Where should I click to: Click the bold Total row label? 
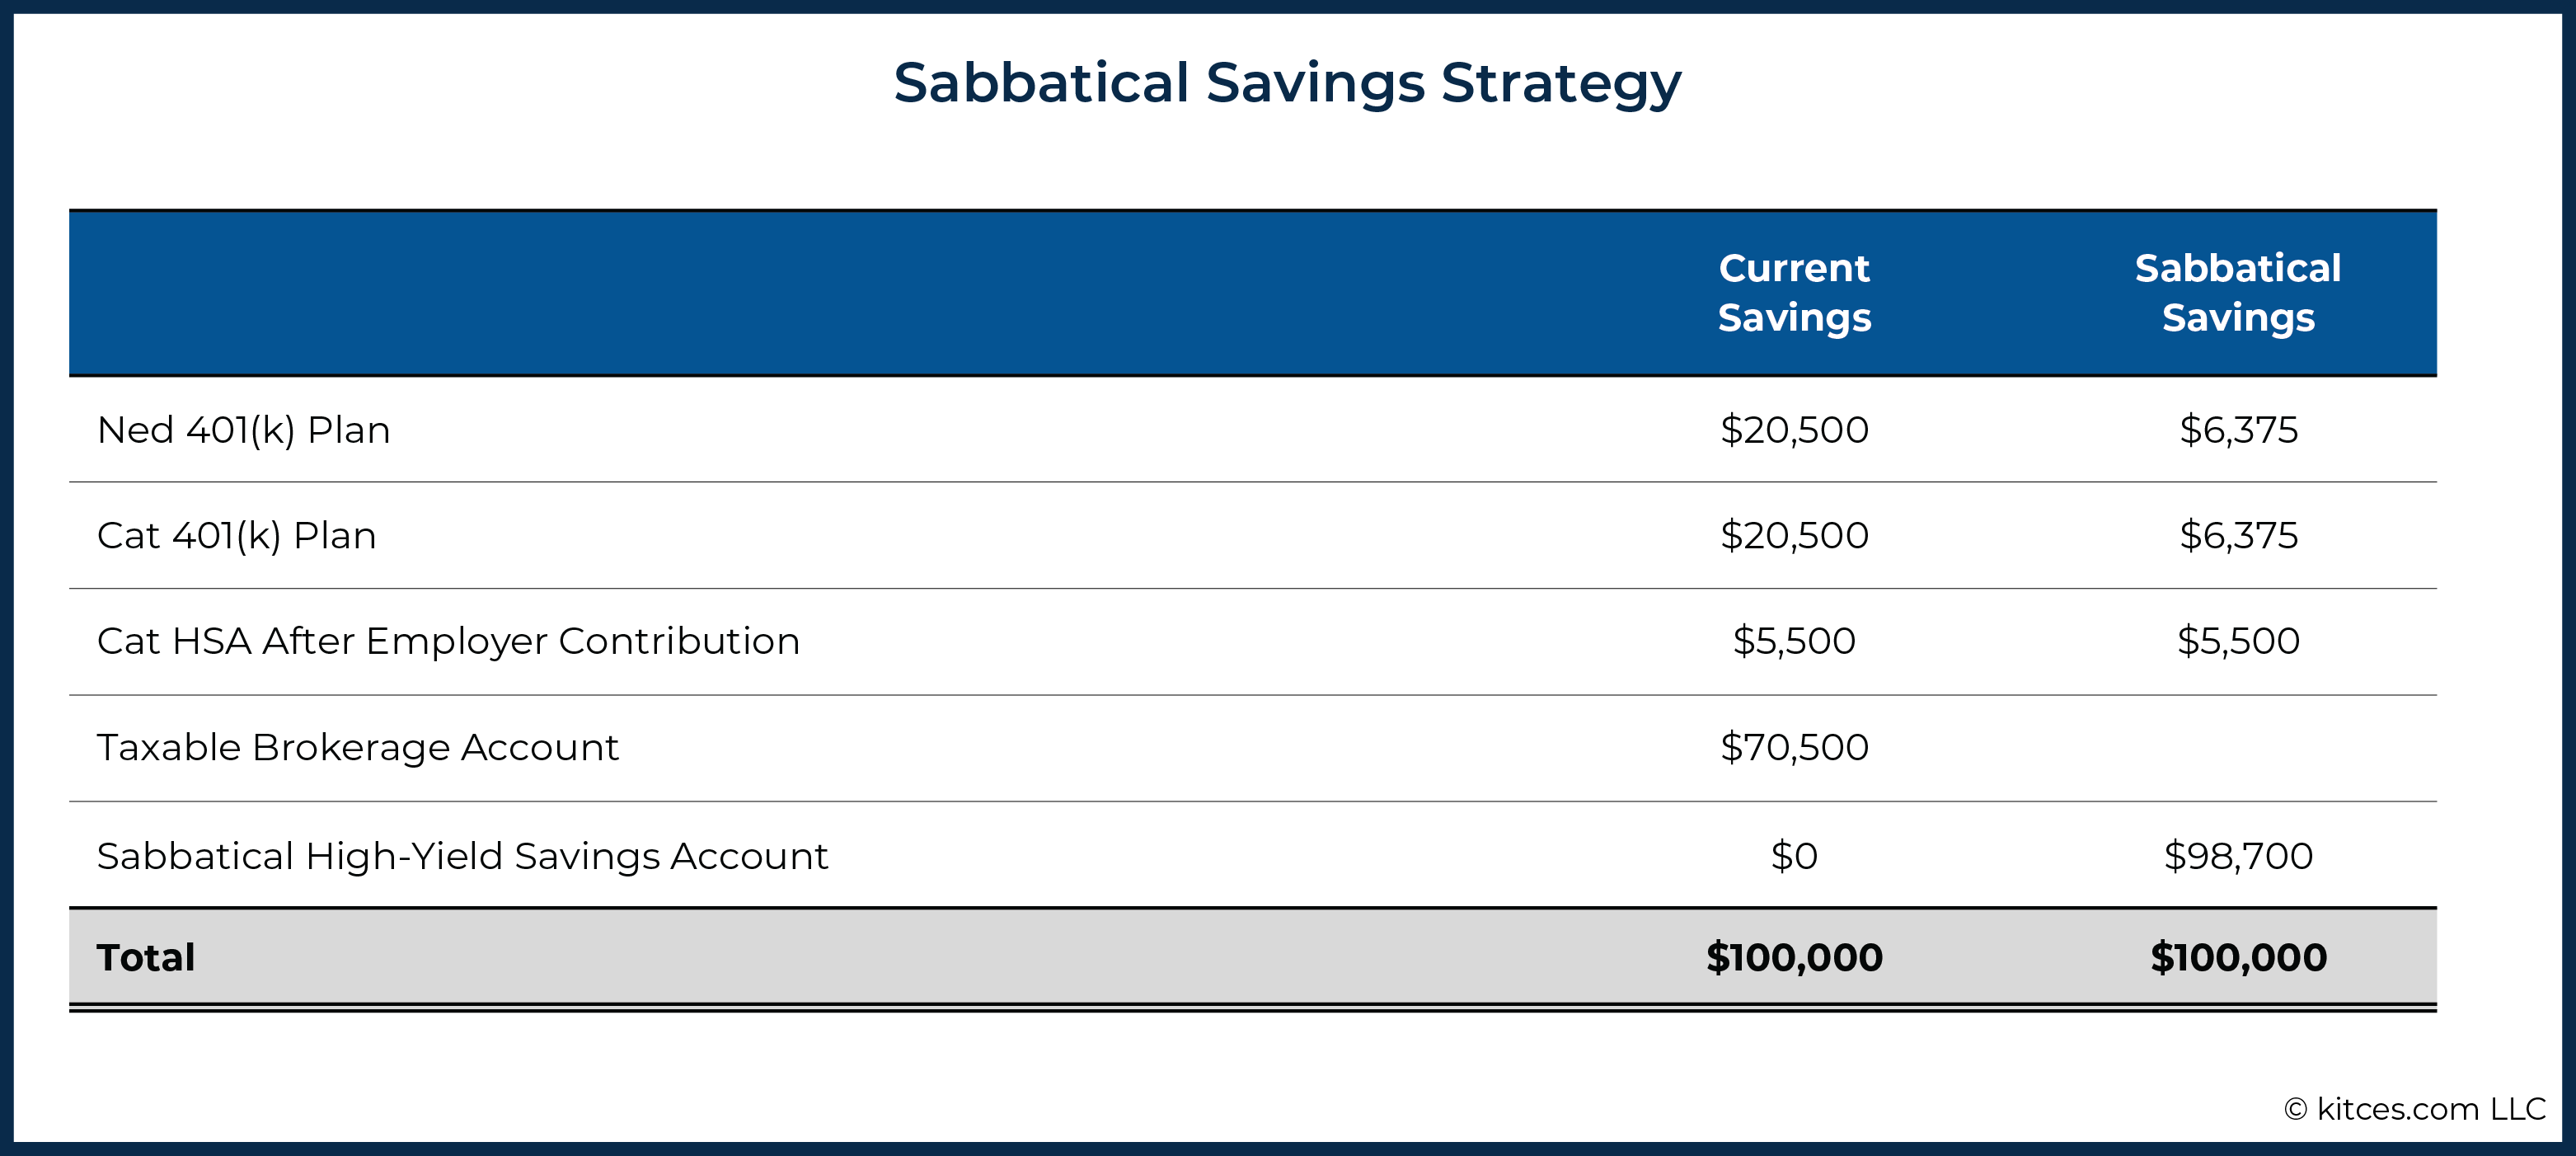[x=146, y=958]
